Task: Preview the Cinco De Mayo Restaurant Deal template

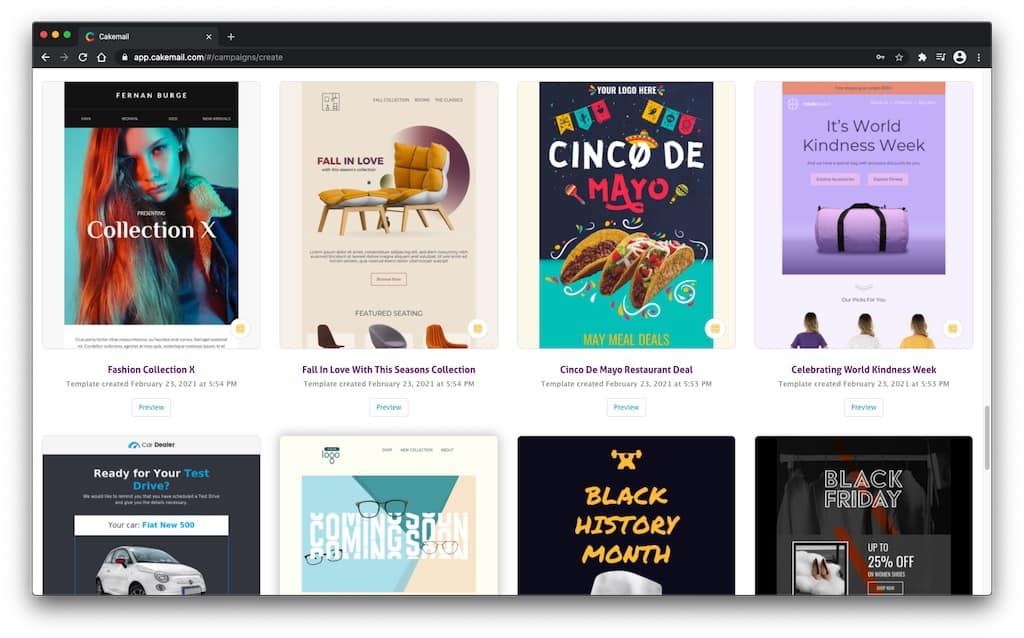Action: pyautogui.click(x=626, y=407)
